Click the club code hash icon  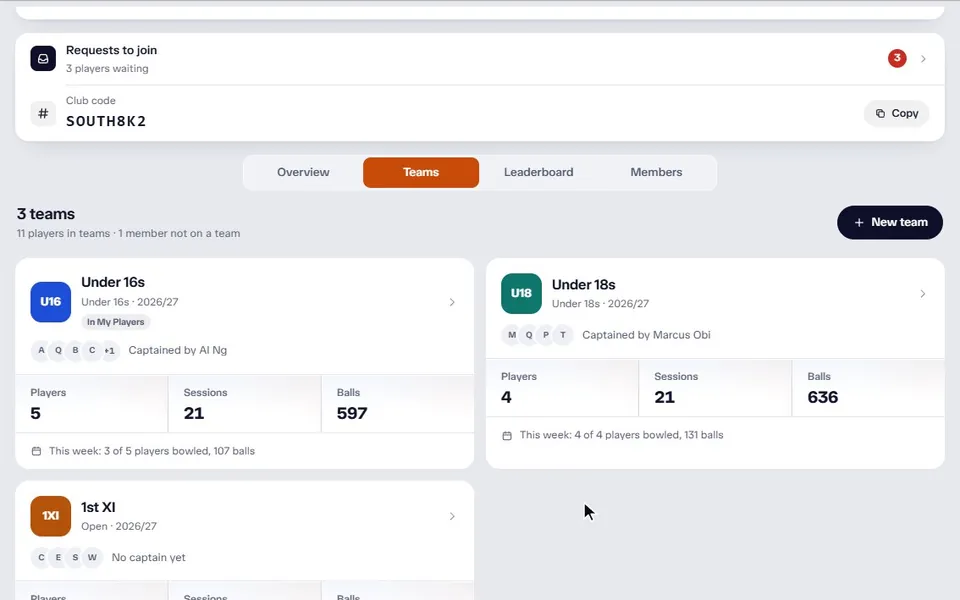tap(43, 113)
